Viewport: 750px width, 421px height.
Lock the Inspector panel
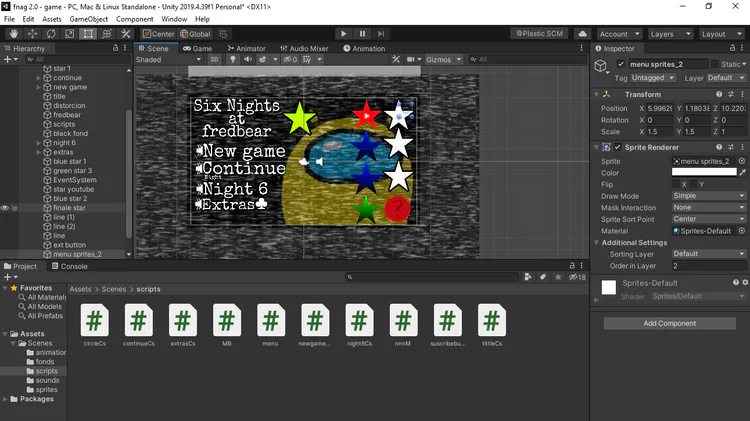732,48
